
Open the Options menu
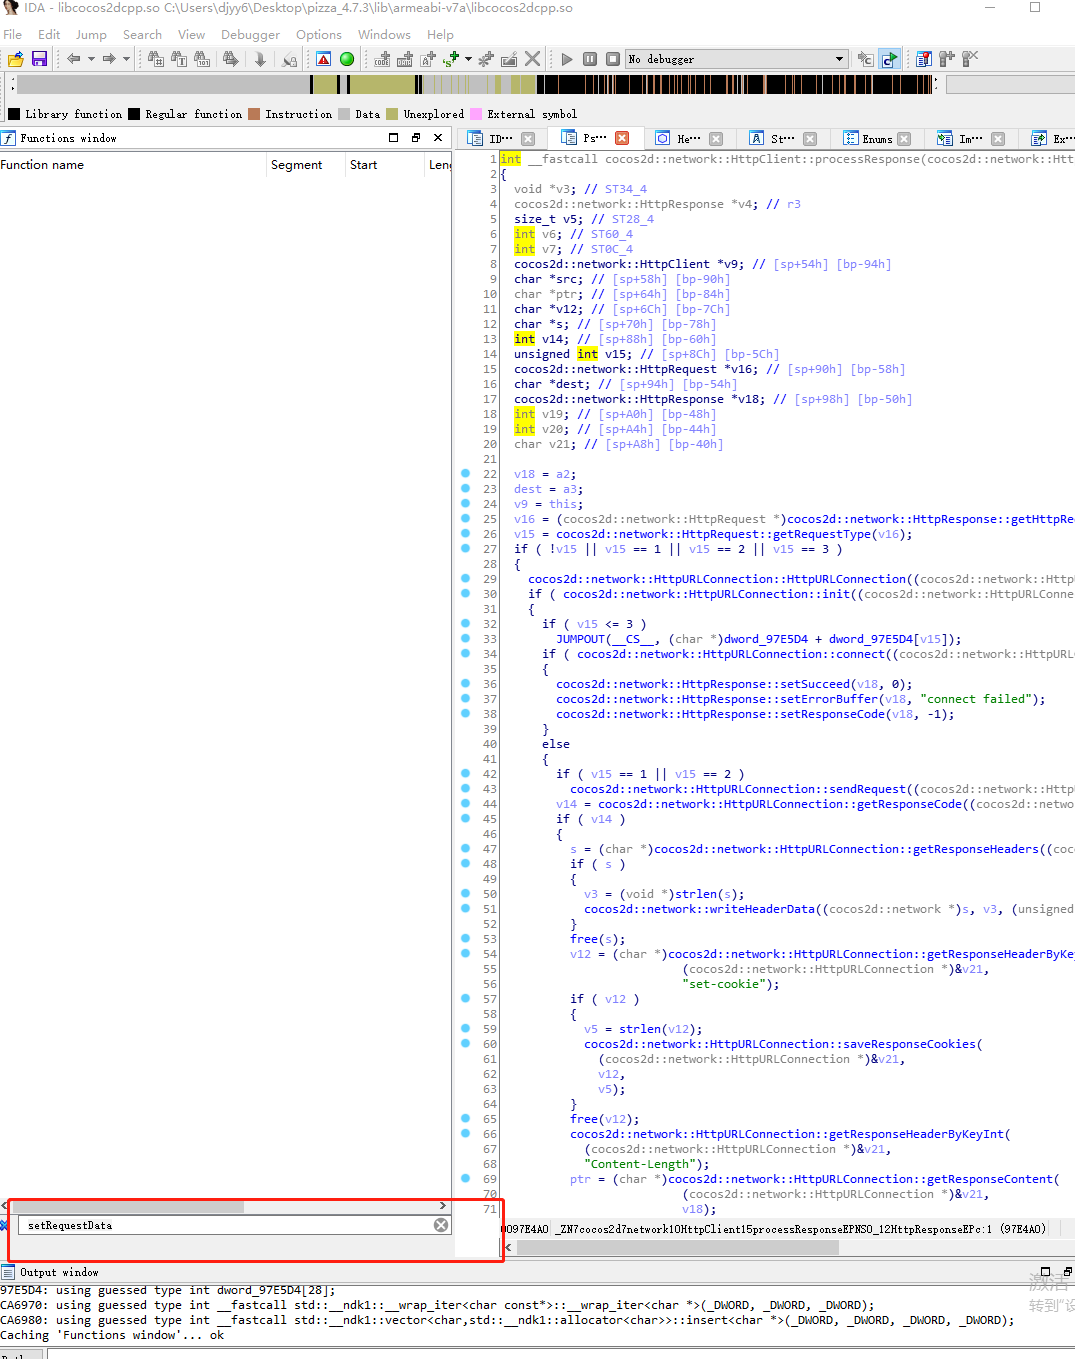(319, 34)
